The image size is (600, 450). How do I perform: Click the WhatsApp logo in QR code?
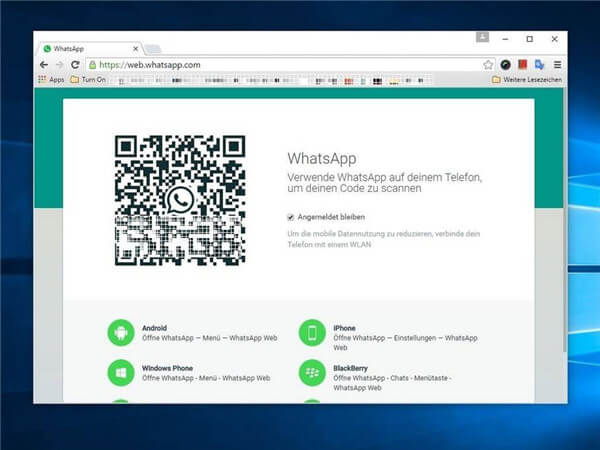point(180,200)
